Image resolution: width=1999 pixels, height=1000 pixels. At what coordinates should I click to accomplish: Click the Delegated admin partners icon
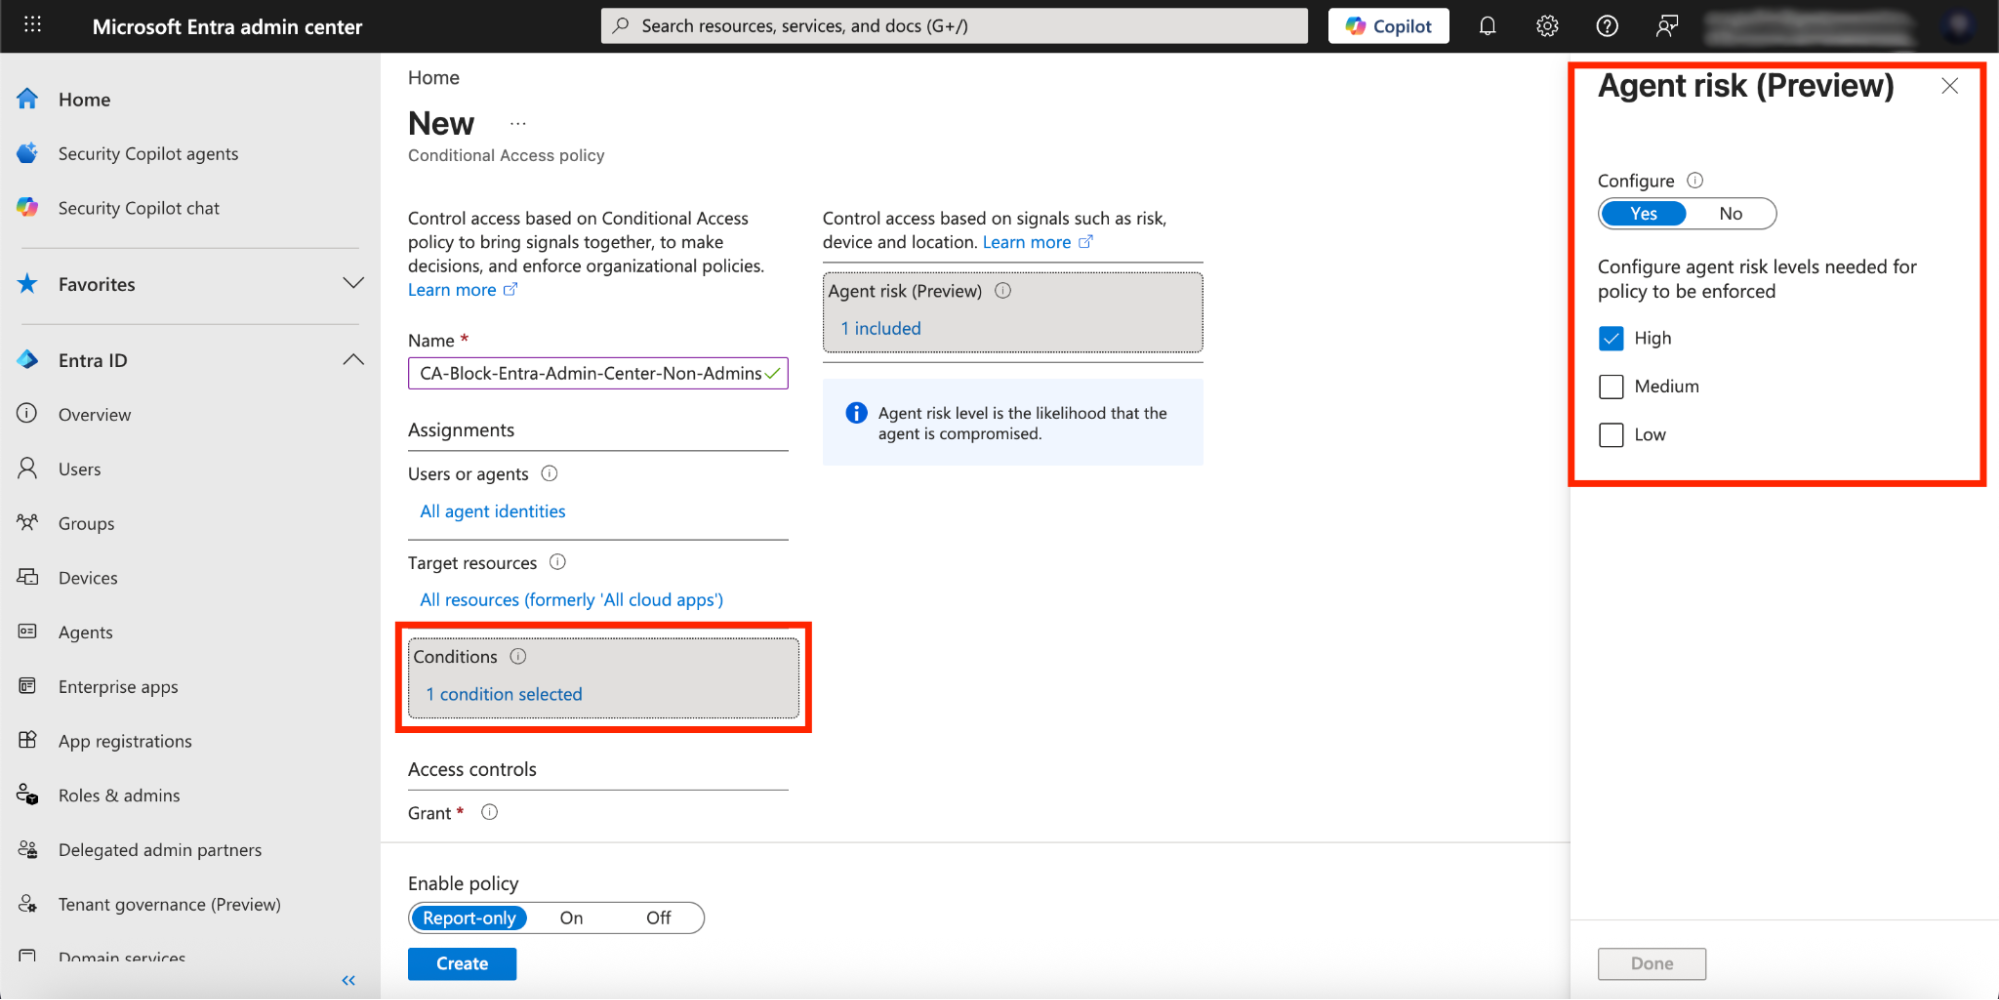[28, 849]
